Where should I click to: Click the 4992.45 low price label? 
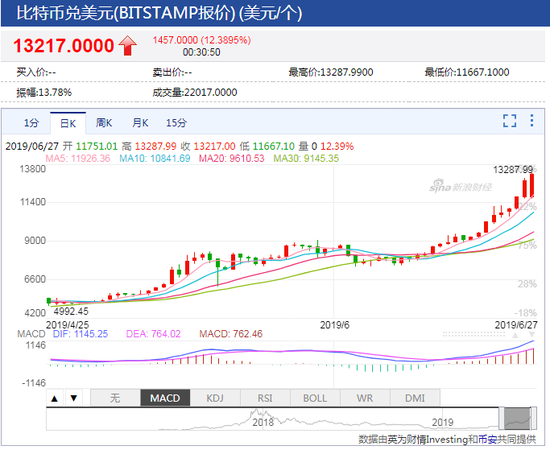point(71,311)
